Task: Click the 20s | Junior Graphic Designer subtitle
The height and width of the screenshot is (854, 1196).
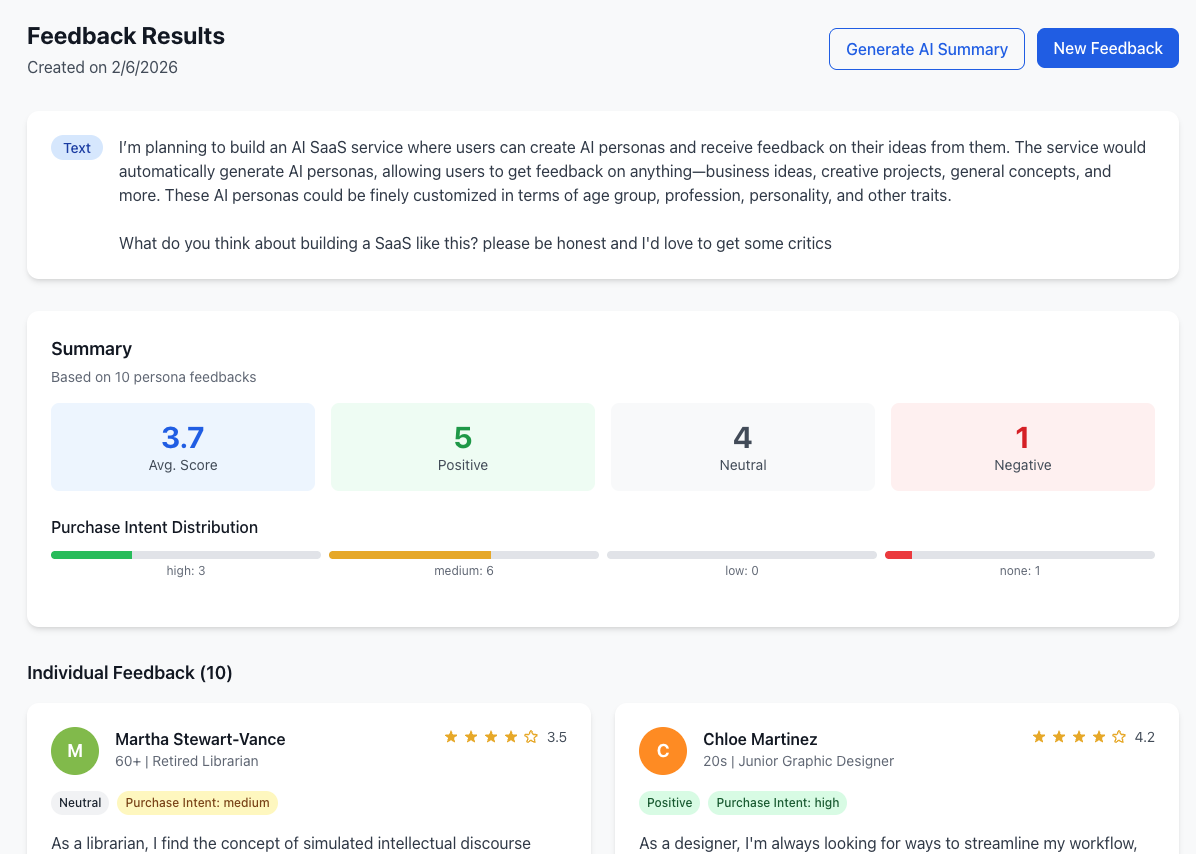Action: click(799, 761)
